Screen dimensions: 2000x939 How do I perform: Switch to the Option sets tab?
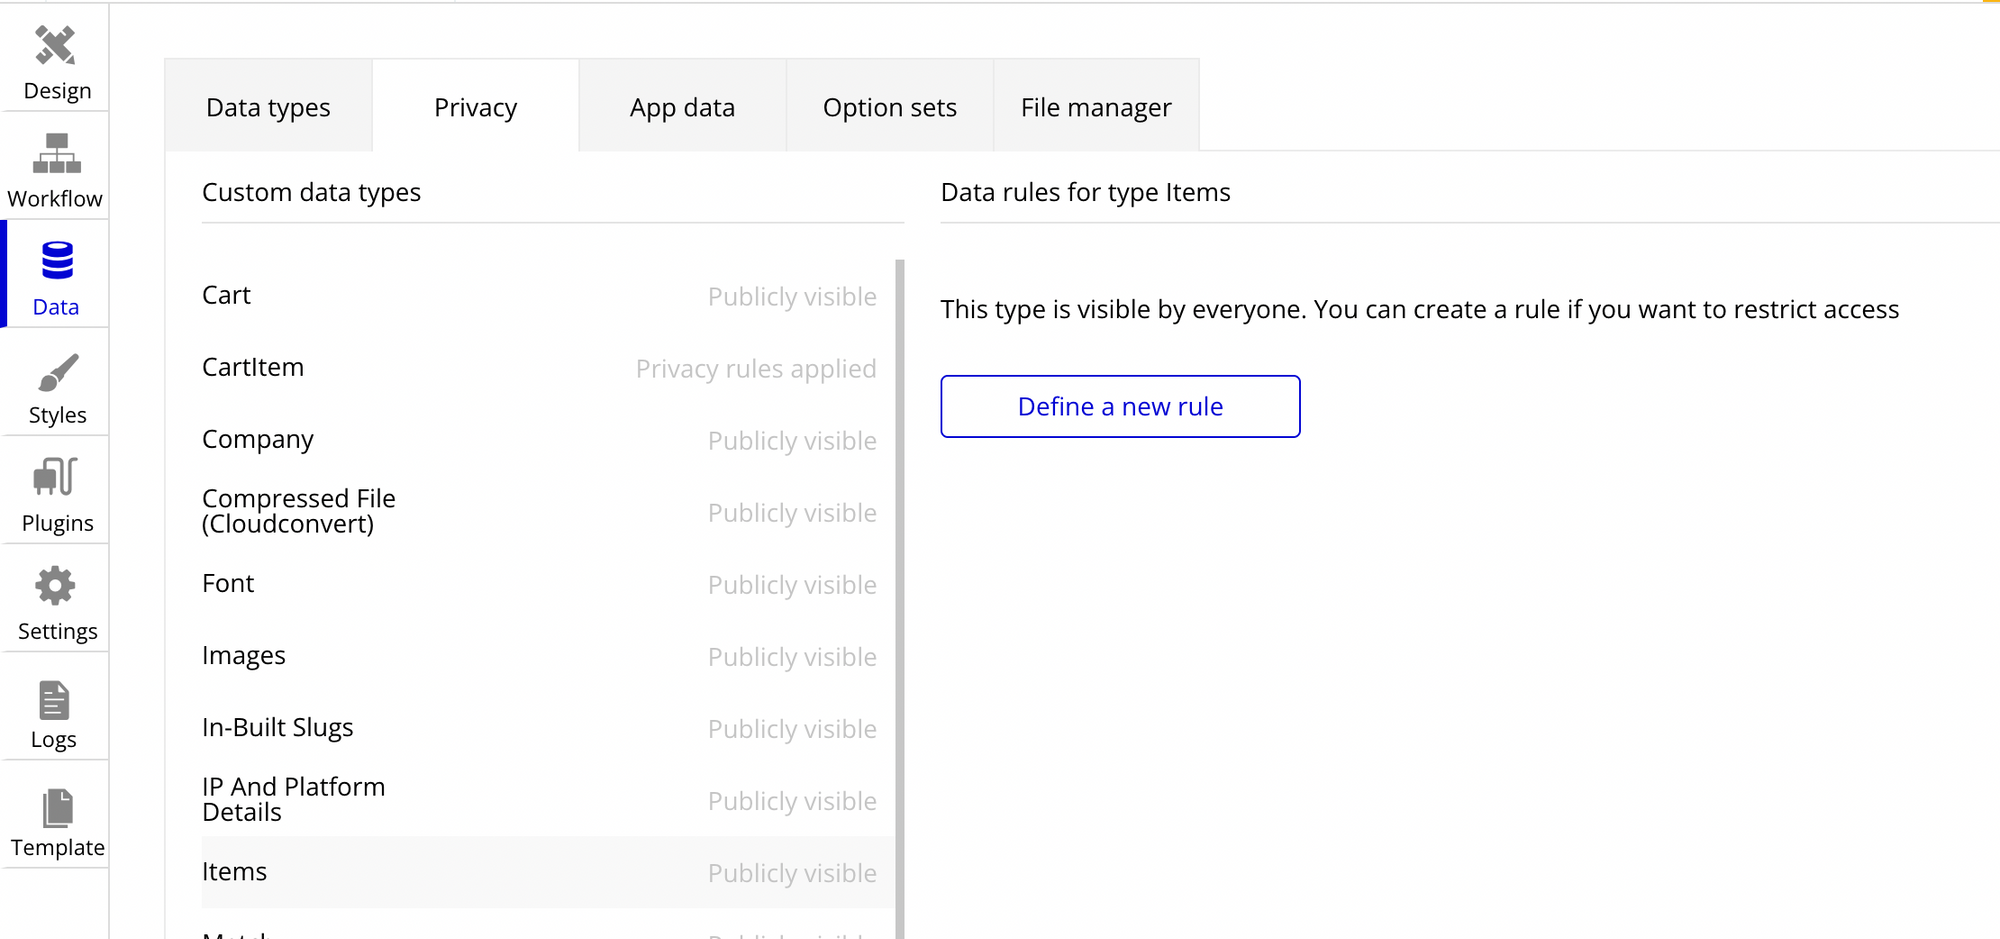click(x=890, y=106)
